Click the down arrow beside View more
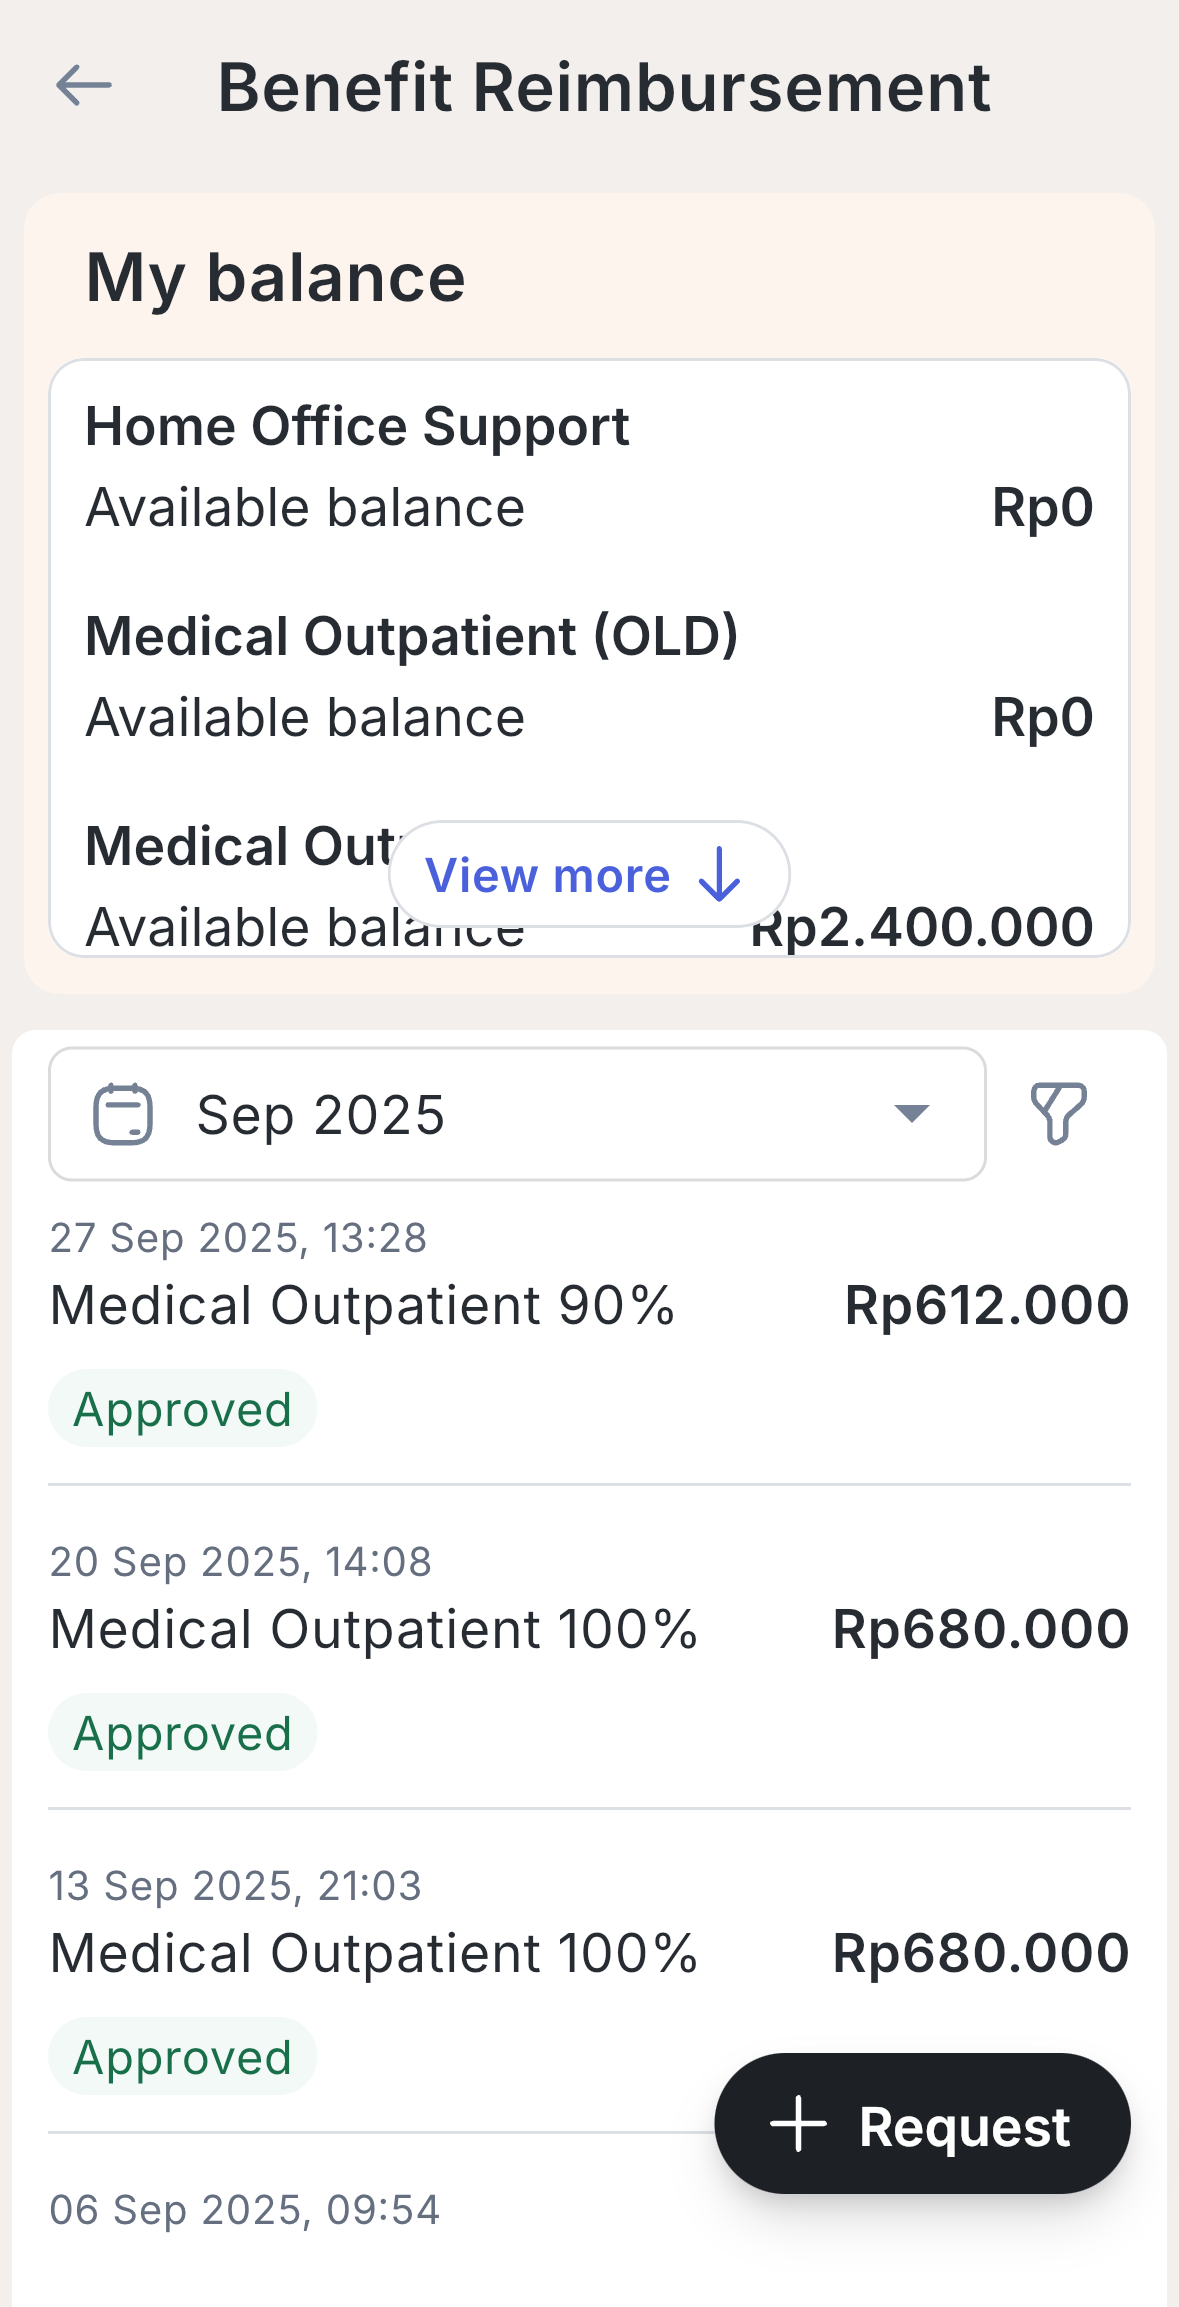Screen dimensions: 1179x2307 [x=719, y=875]
